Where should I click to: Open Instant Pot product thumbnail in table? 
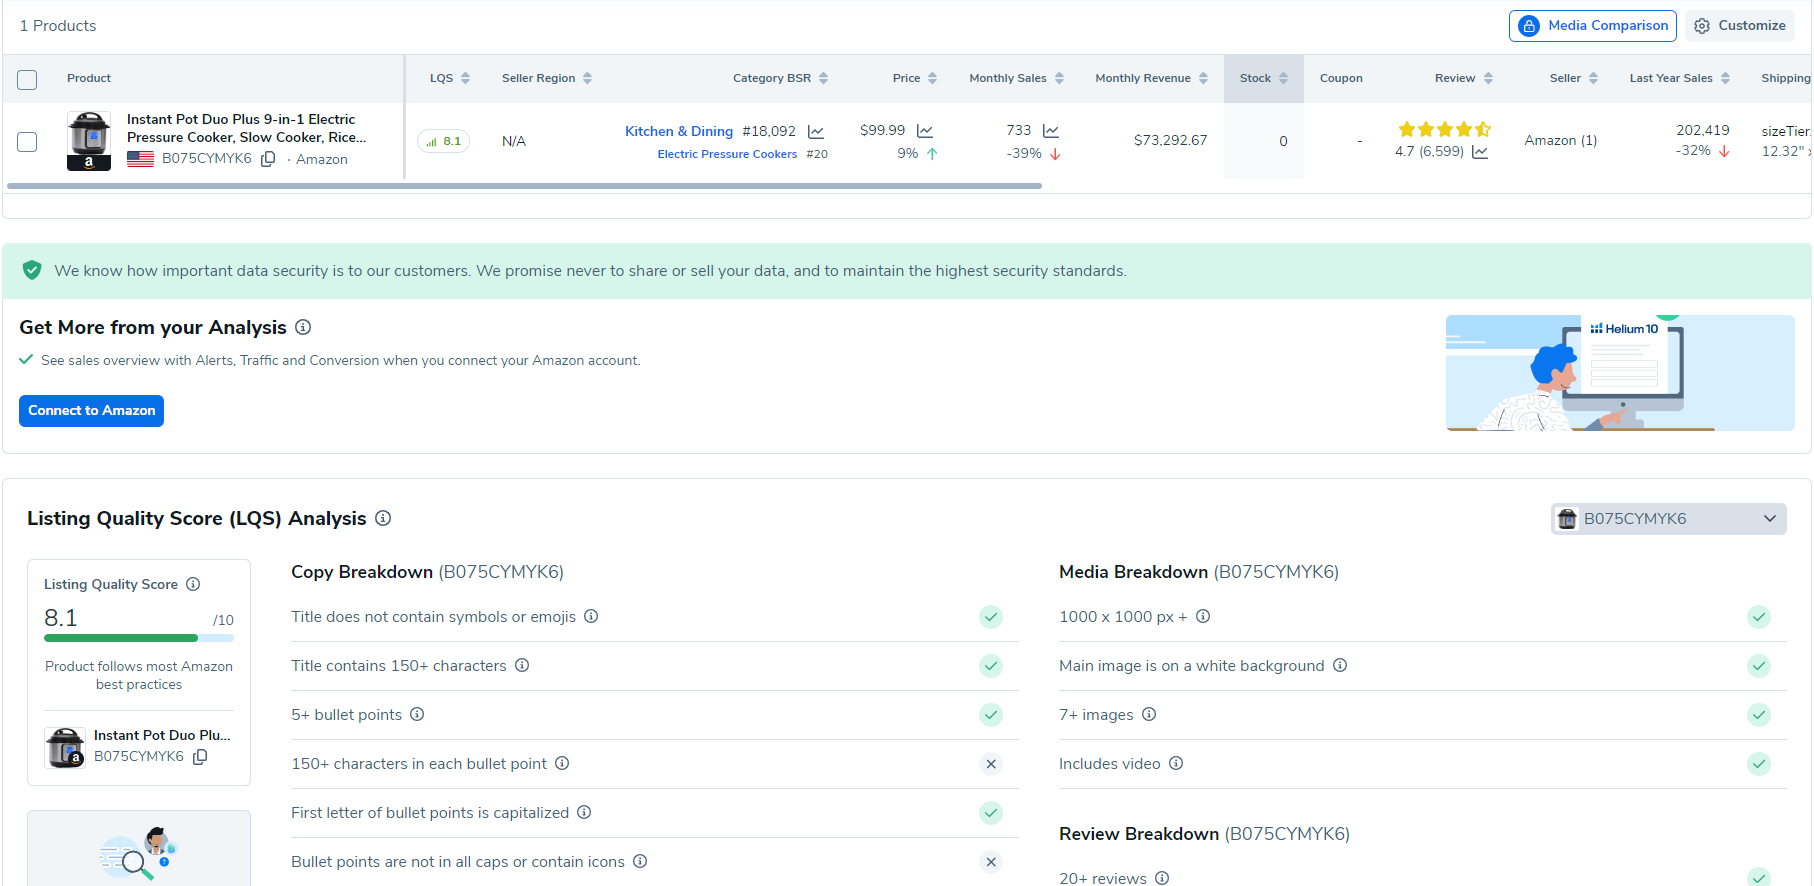[x=89, y=140]
